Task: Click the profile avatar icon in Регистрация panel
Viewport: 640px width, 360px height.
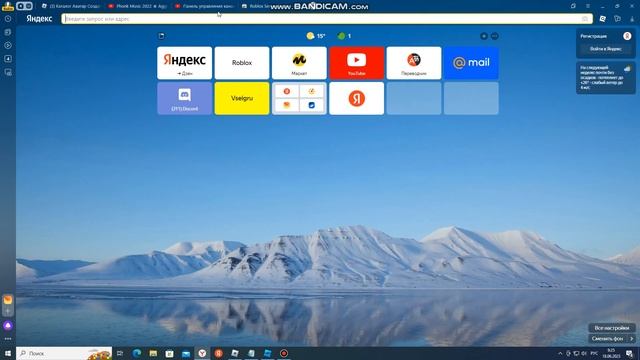Action: tap(627, 36)
